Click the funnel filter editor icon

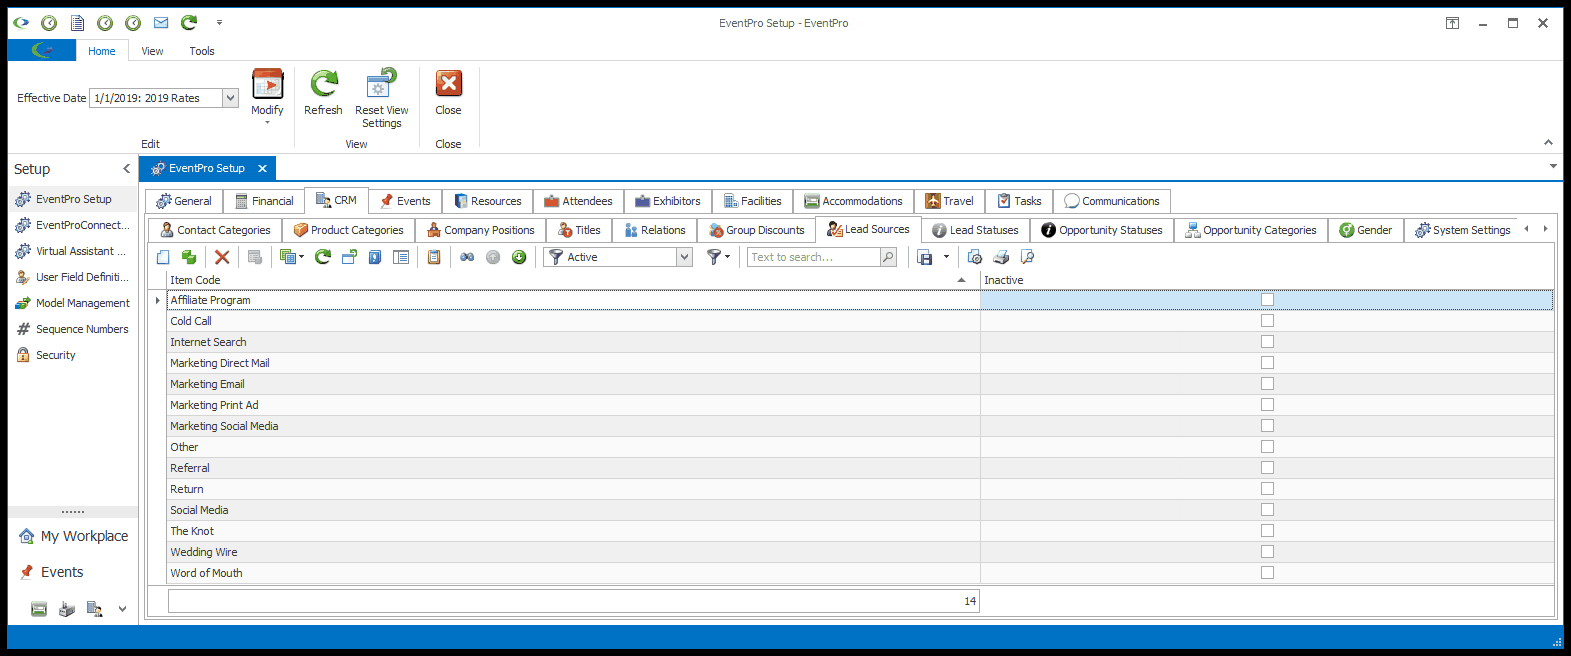[x=713, y=257]
